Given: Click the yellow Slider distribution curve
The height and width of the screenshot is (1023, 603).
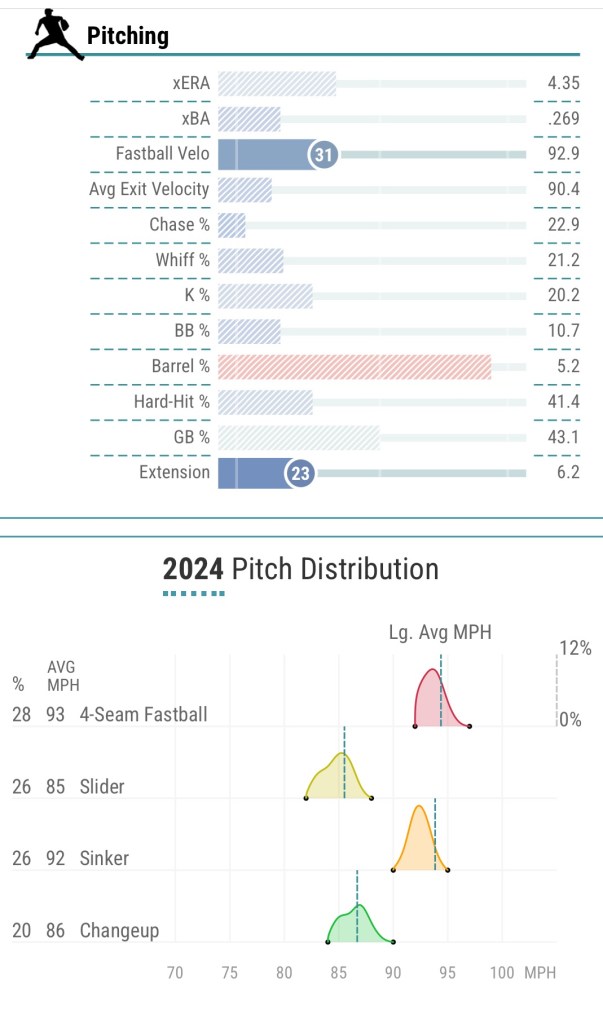Looking at the screenshot, I should (x=337, y=779).
